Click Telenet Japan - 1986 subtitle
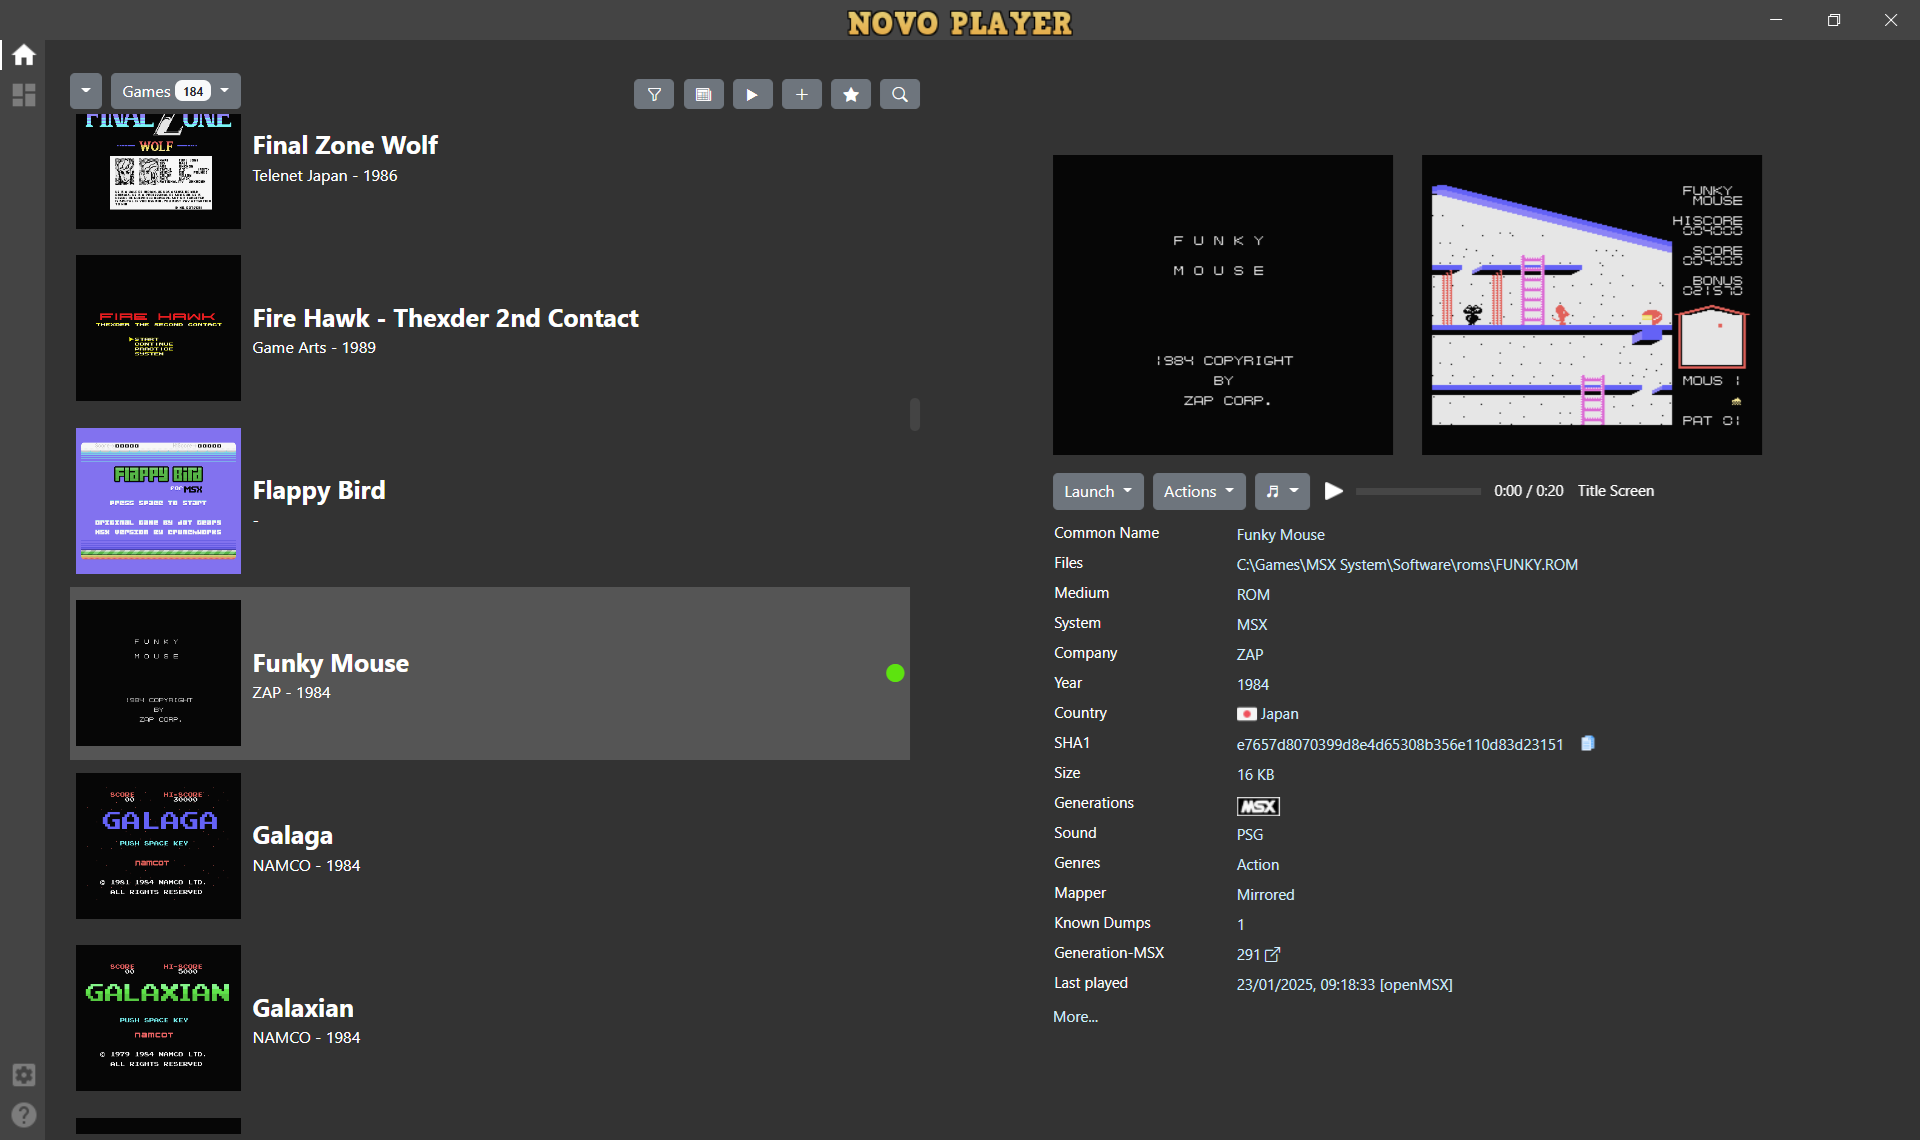The width and height of the screenshot is (1920, 1140). click(325, 175)
